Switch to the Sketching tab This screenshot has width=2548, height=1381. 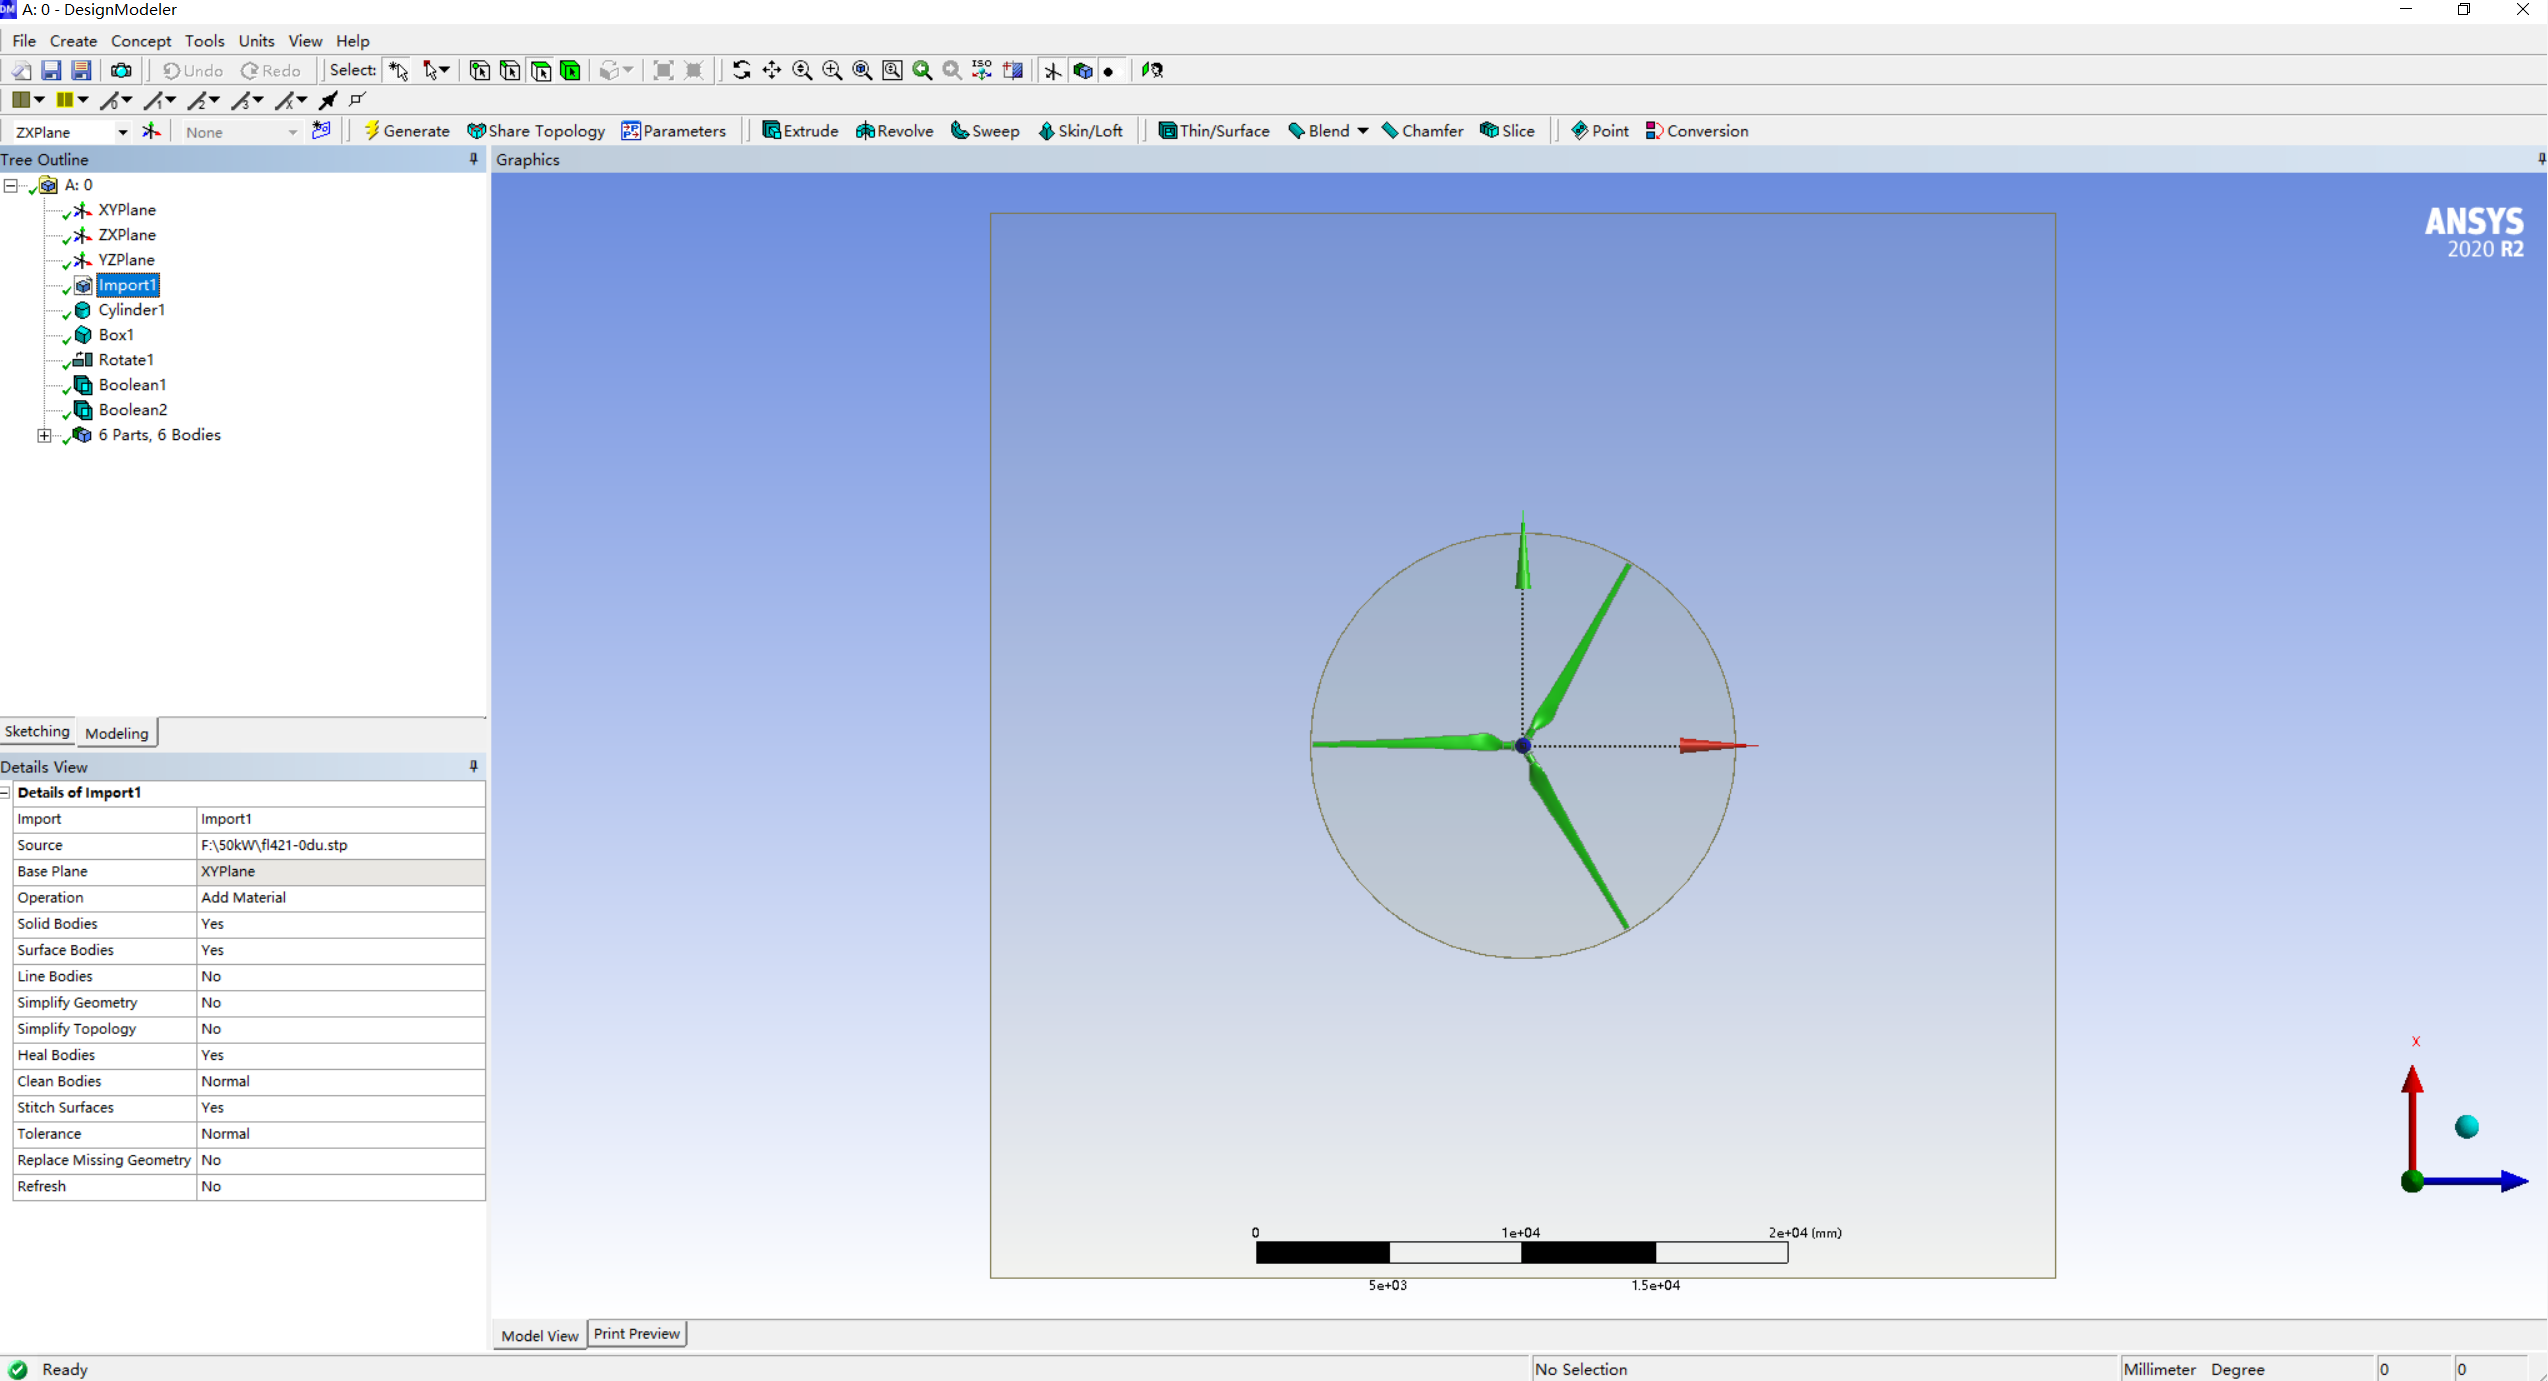[37, 731]
